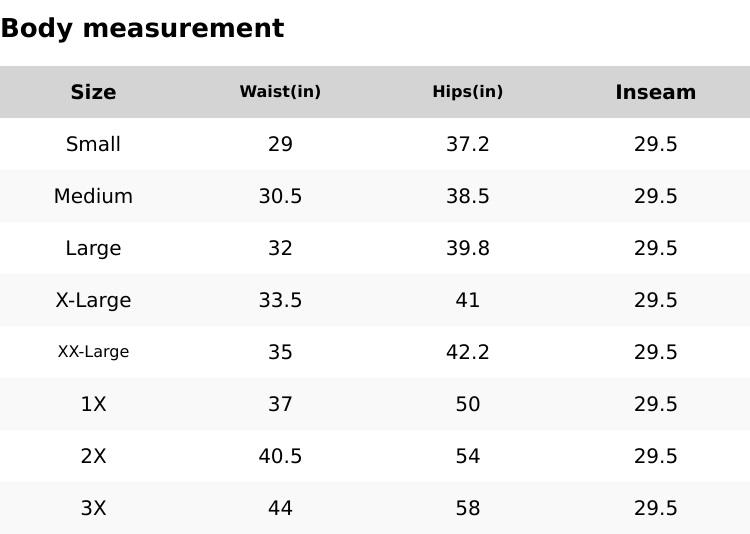
Task: Click the XX-Large hips value 42.2
Action: coord(467,352)
